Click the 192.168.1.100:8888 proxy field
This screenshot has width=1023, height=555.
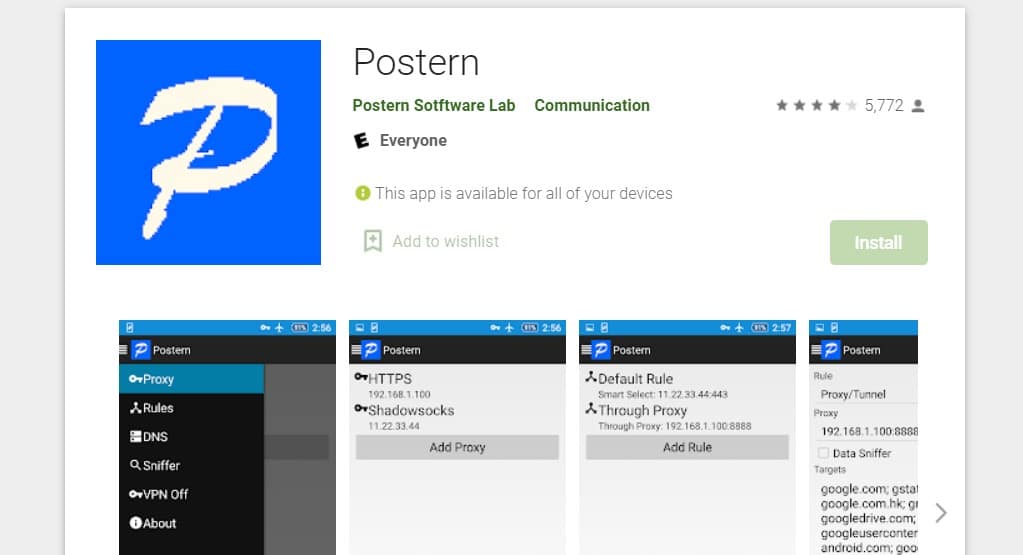click(x=865, y=431)
